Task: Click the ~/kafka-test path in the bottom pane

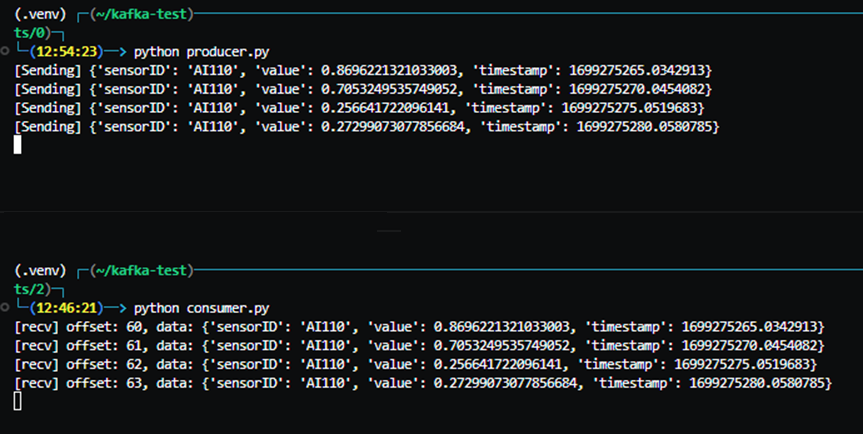Action: [x=141, y=271]
